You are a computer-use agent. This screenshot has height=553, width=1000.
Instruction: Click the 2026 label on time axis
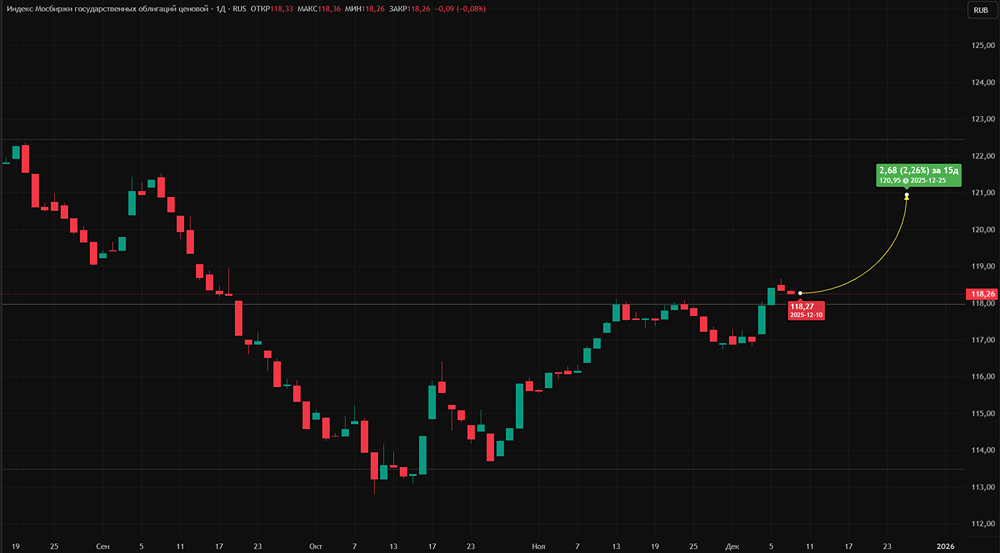tap(945, 547)
